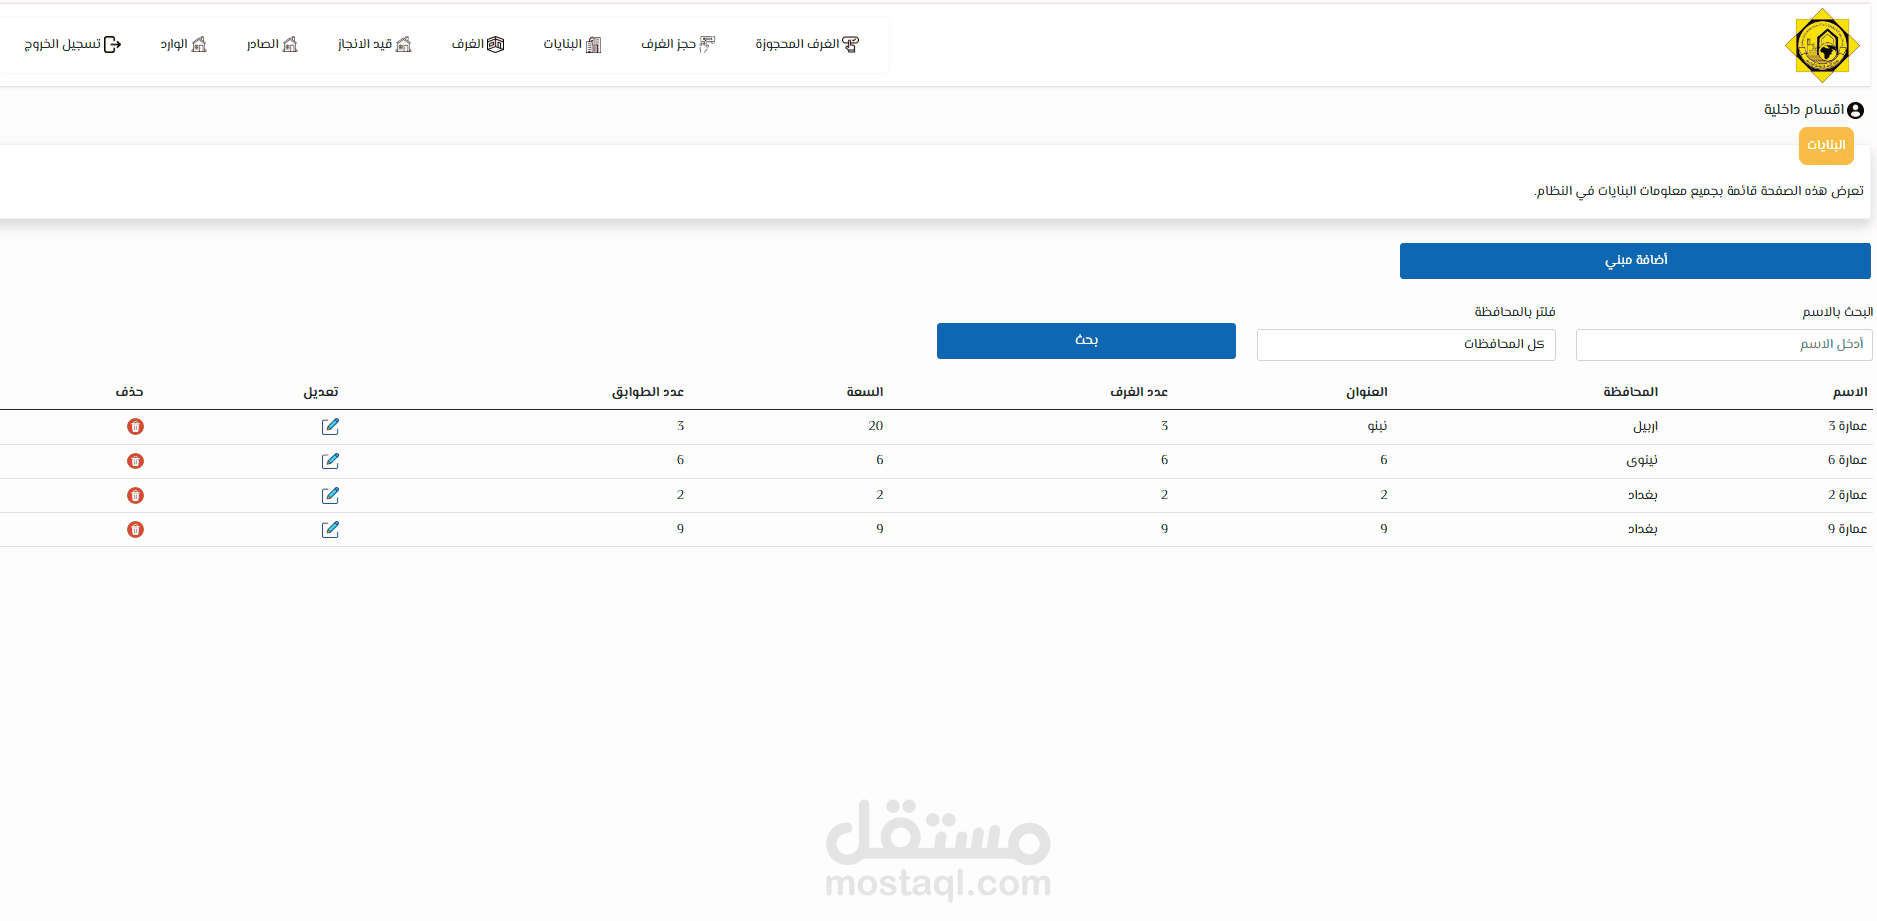Open the الصادر navigation item
The image size is (1877, 921).
point(272,44)
